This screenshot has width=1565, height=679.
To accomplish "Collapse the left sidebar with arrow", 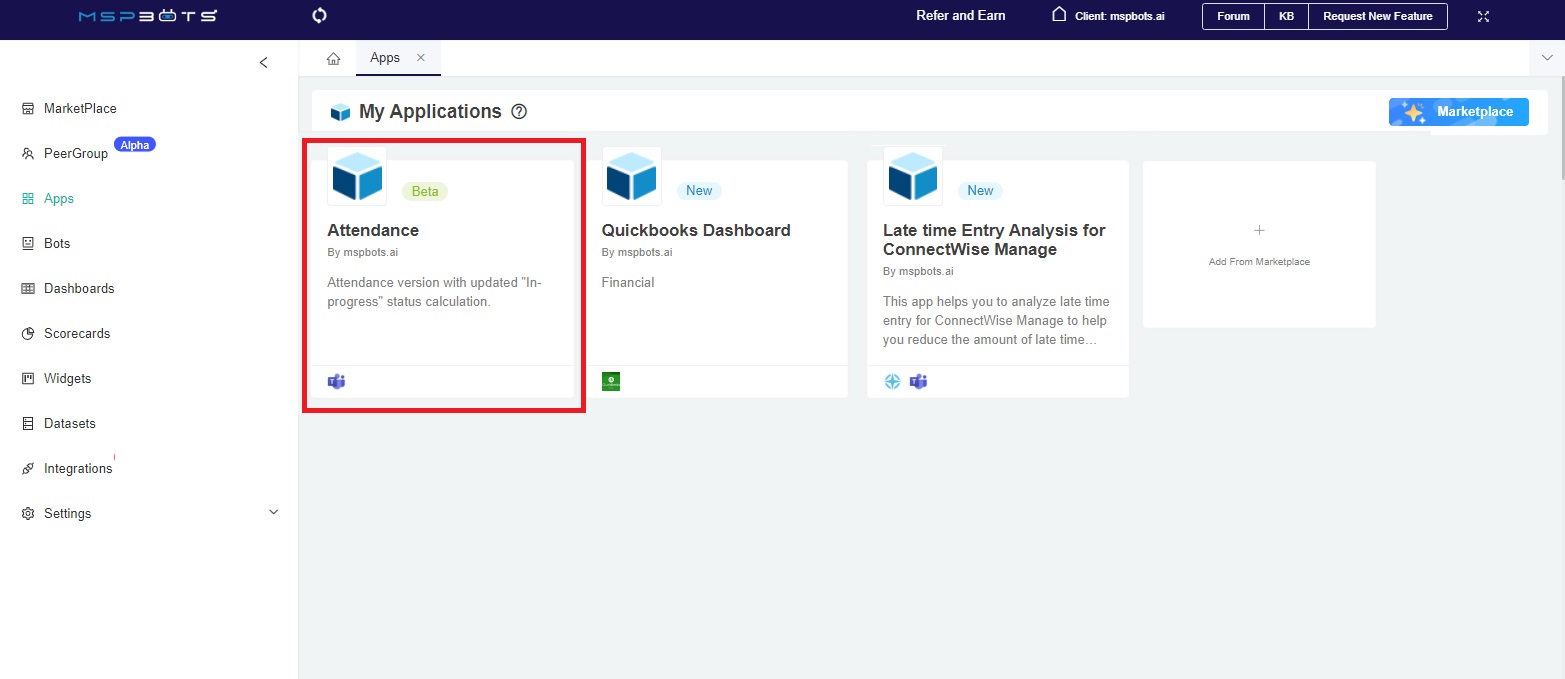I will pyautogui.click(x=263, y=63).
